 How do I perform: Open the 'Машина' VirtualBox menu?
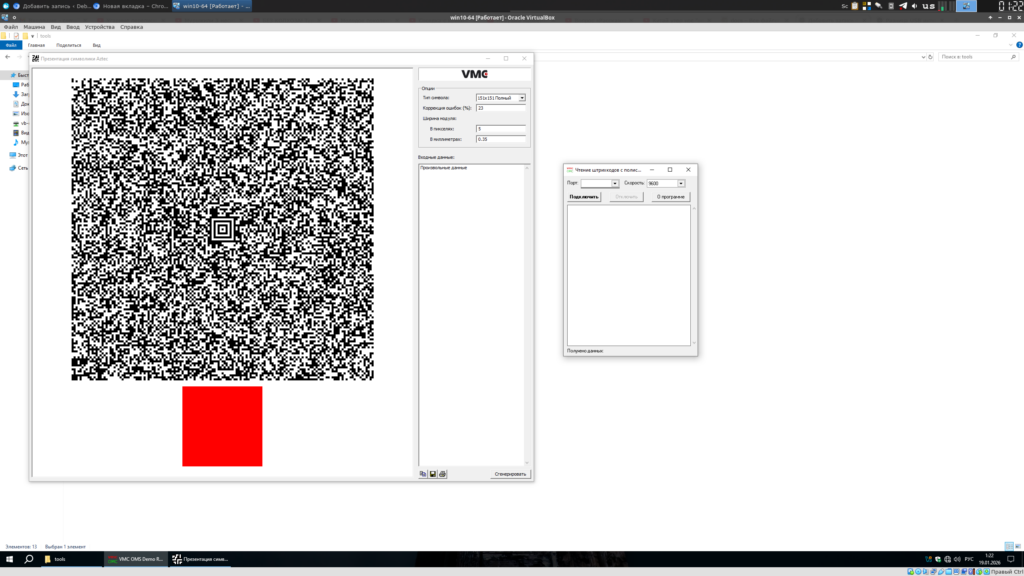(x=34, y=27)
